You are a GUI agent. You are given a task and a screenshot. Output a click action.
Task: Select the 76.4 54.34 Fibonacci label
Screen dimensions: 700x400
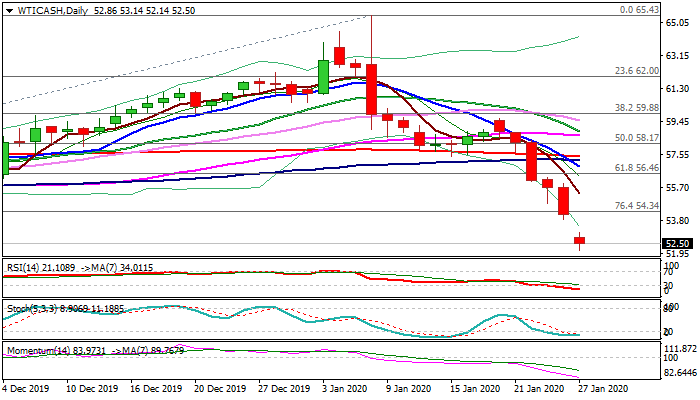click(637, 205)
